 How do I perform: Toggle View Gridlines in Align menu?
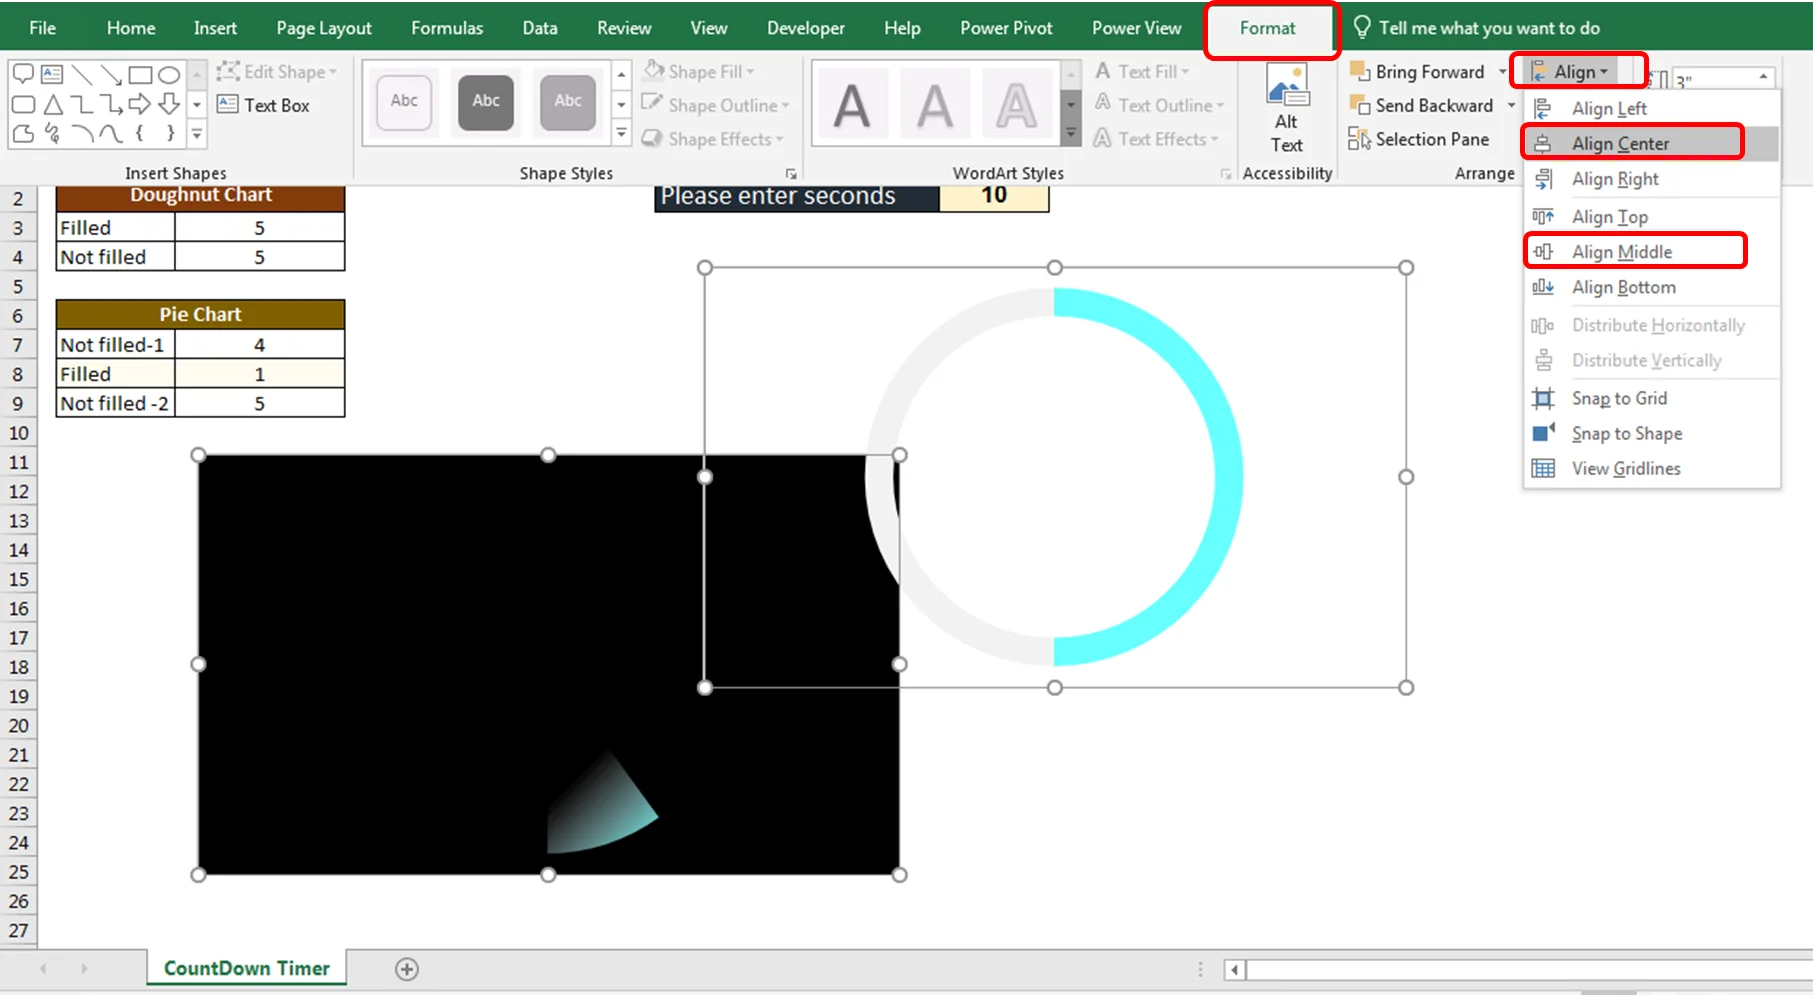(1625, 468)
